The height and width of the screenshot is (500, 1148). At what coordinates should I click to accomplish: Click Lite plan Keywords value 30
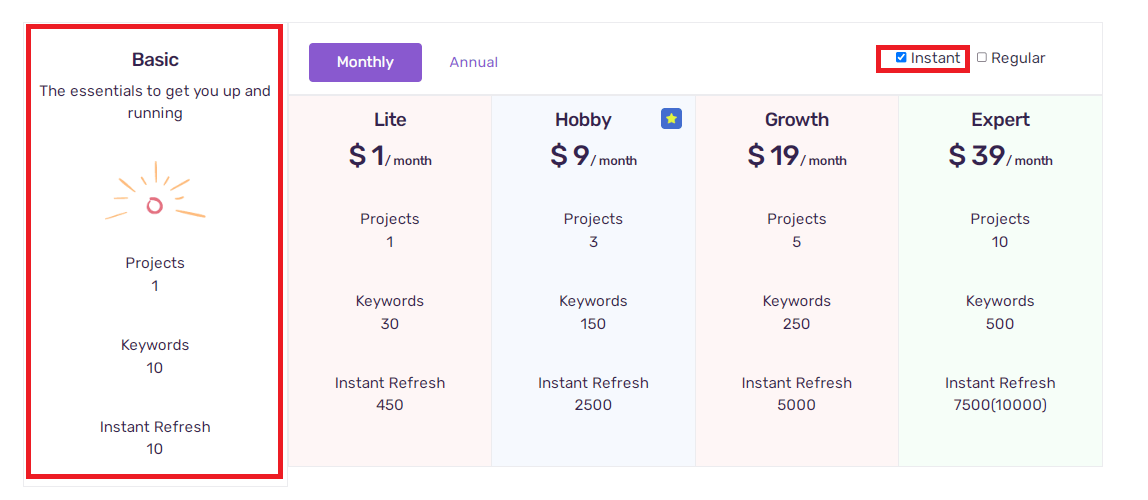point(390,324)
